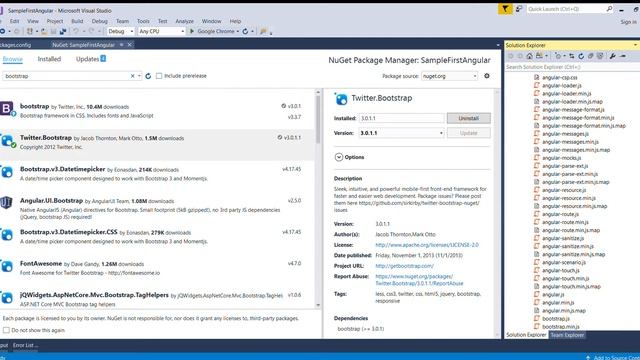Open the Report Abuse nuget.org link
This screenshot has height=360, width=640.
(419, 280)
